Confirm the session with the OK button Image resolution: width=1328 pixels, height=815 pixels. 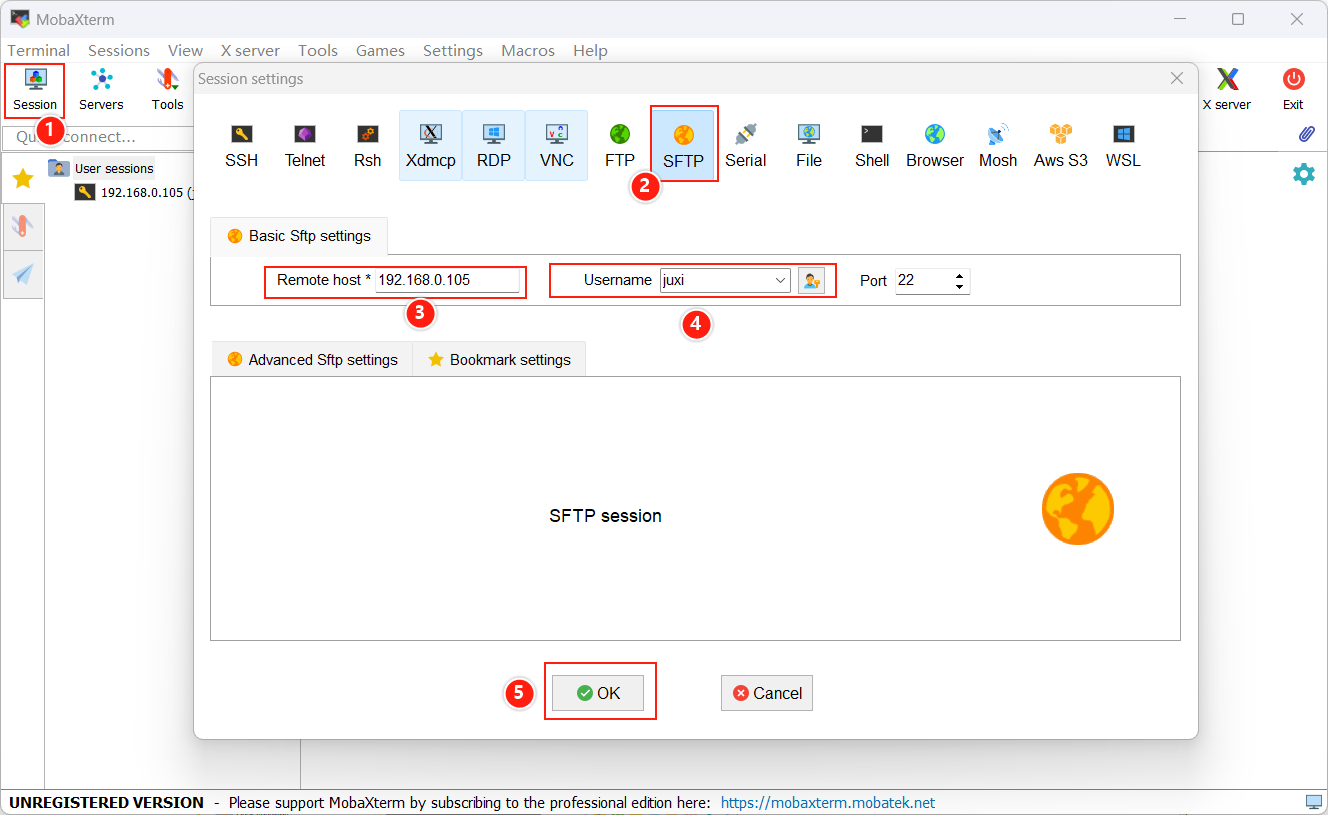pos(598,693)
